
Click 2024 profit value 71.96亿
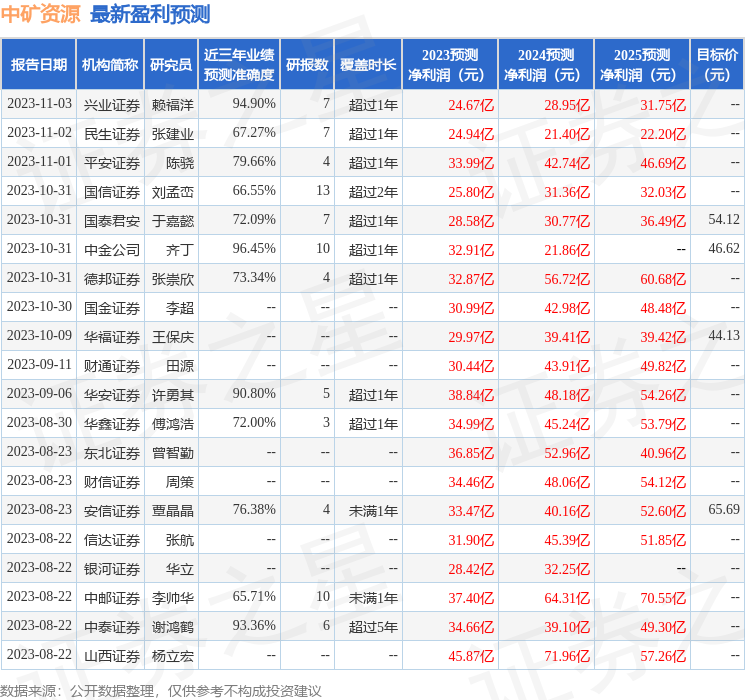567,656
